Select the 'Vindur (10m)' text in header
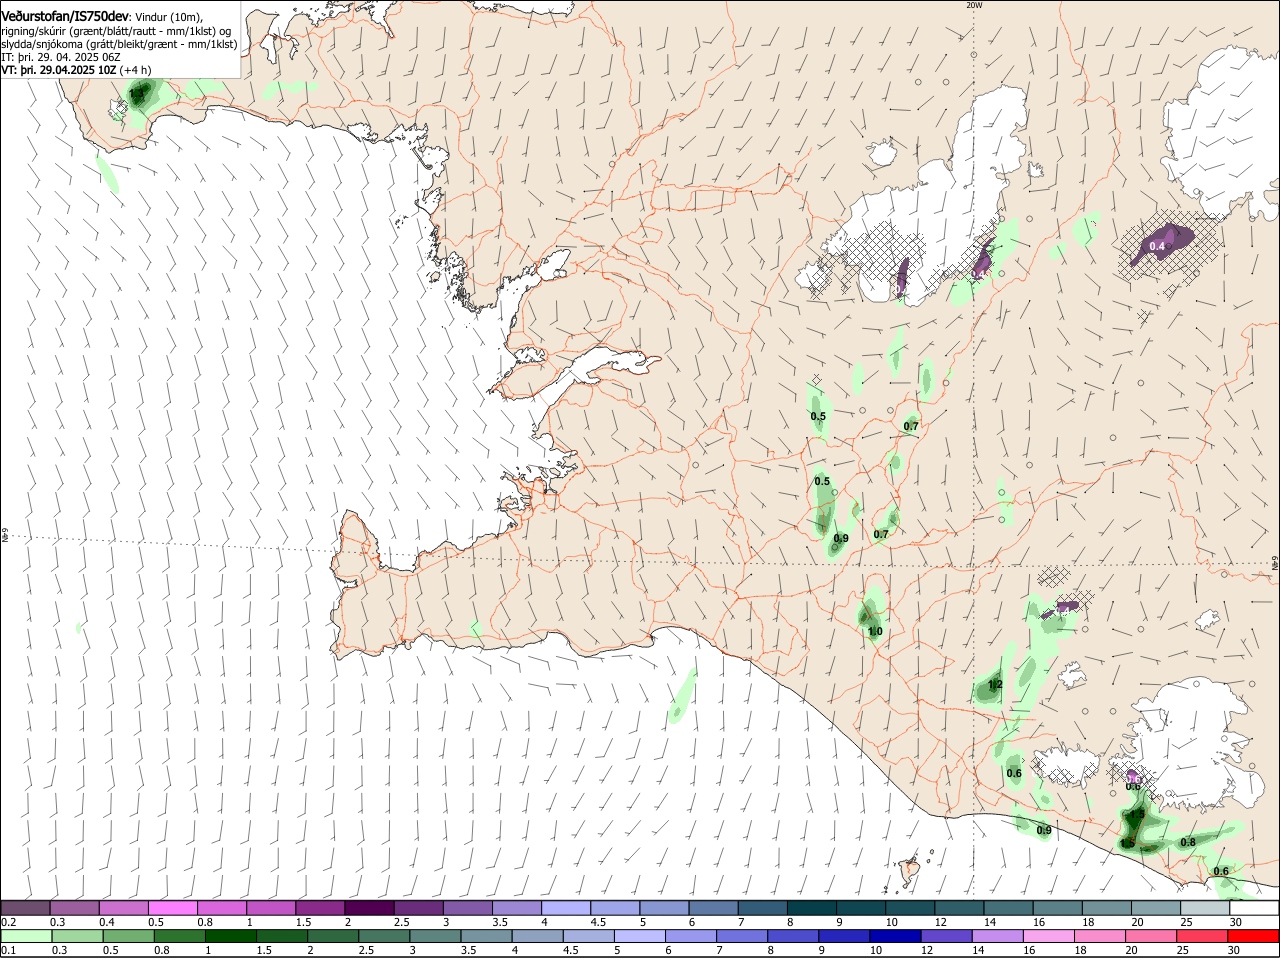The width and height of the screenshot is (1280, 958). tap(169, 17)
